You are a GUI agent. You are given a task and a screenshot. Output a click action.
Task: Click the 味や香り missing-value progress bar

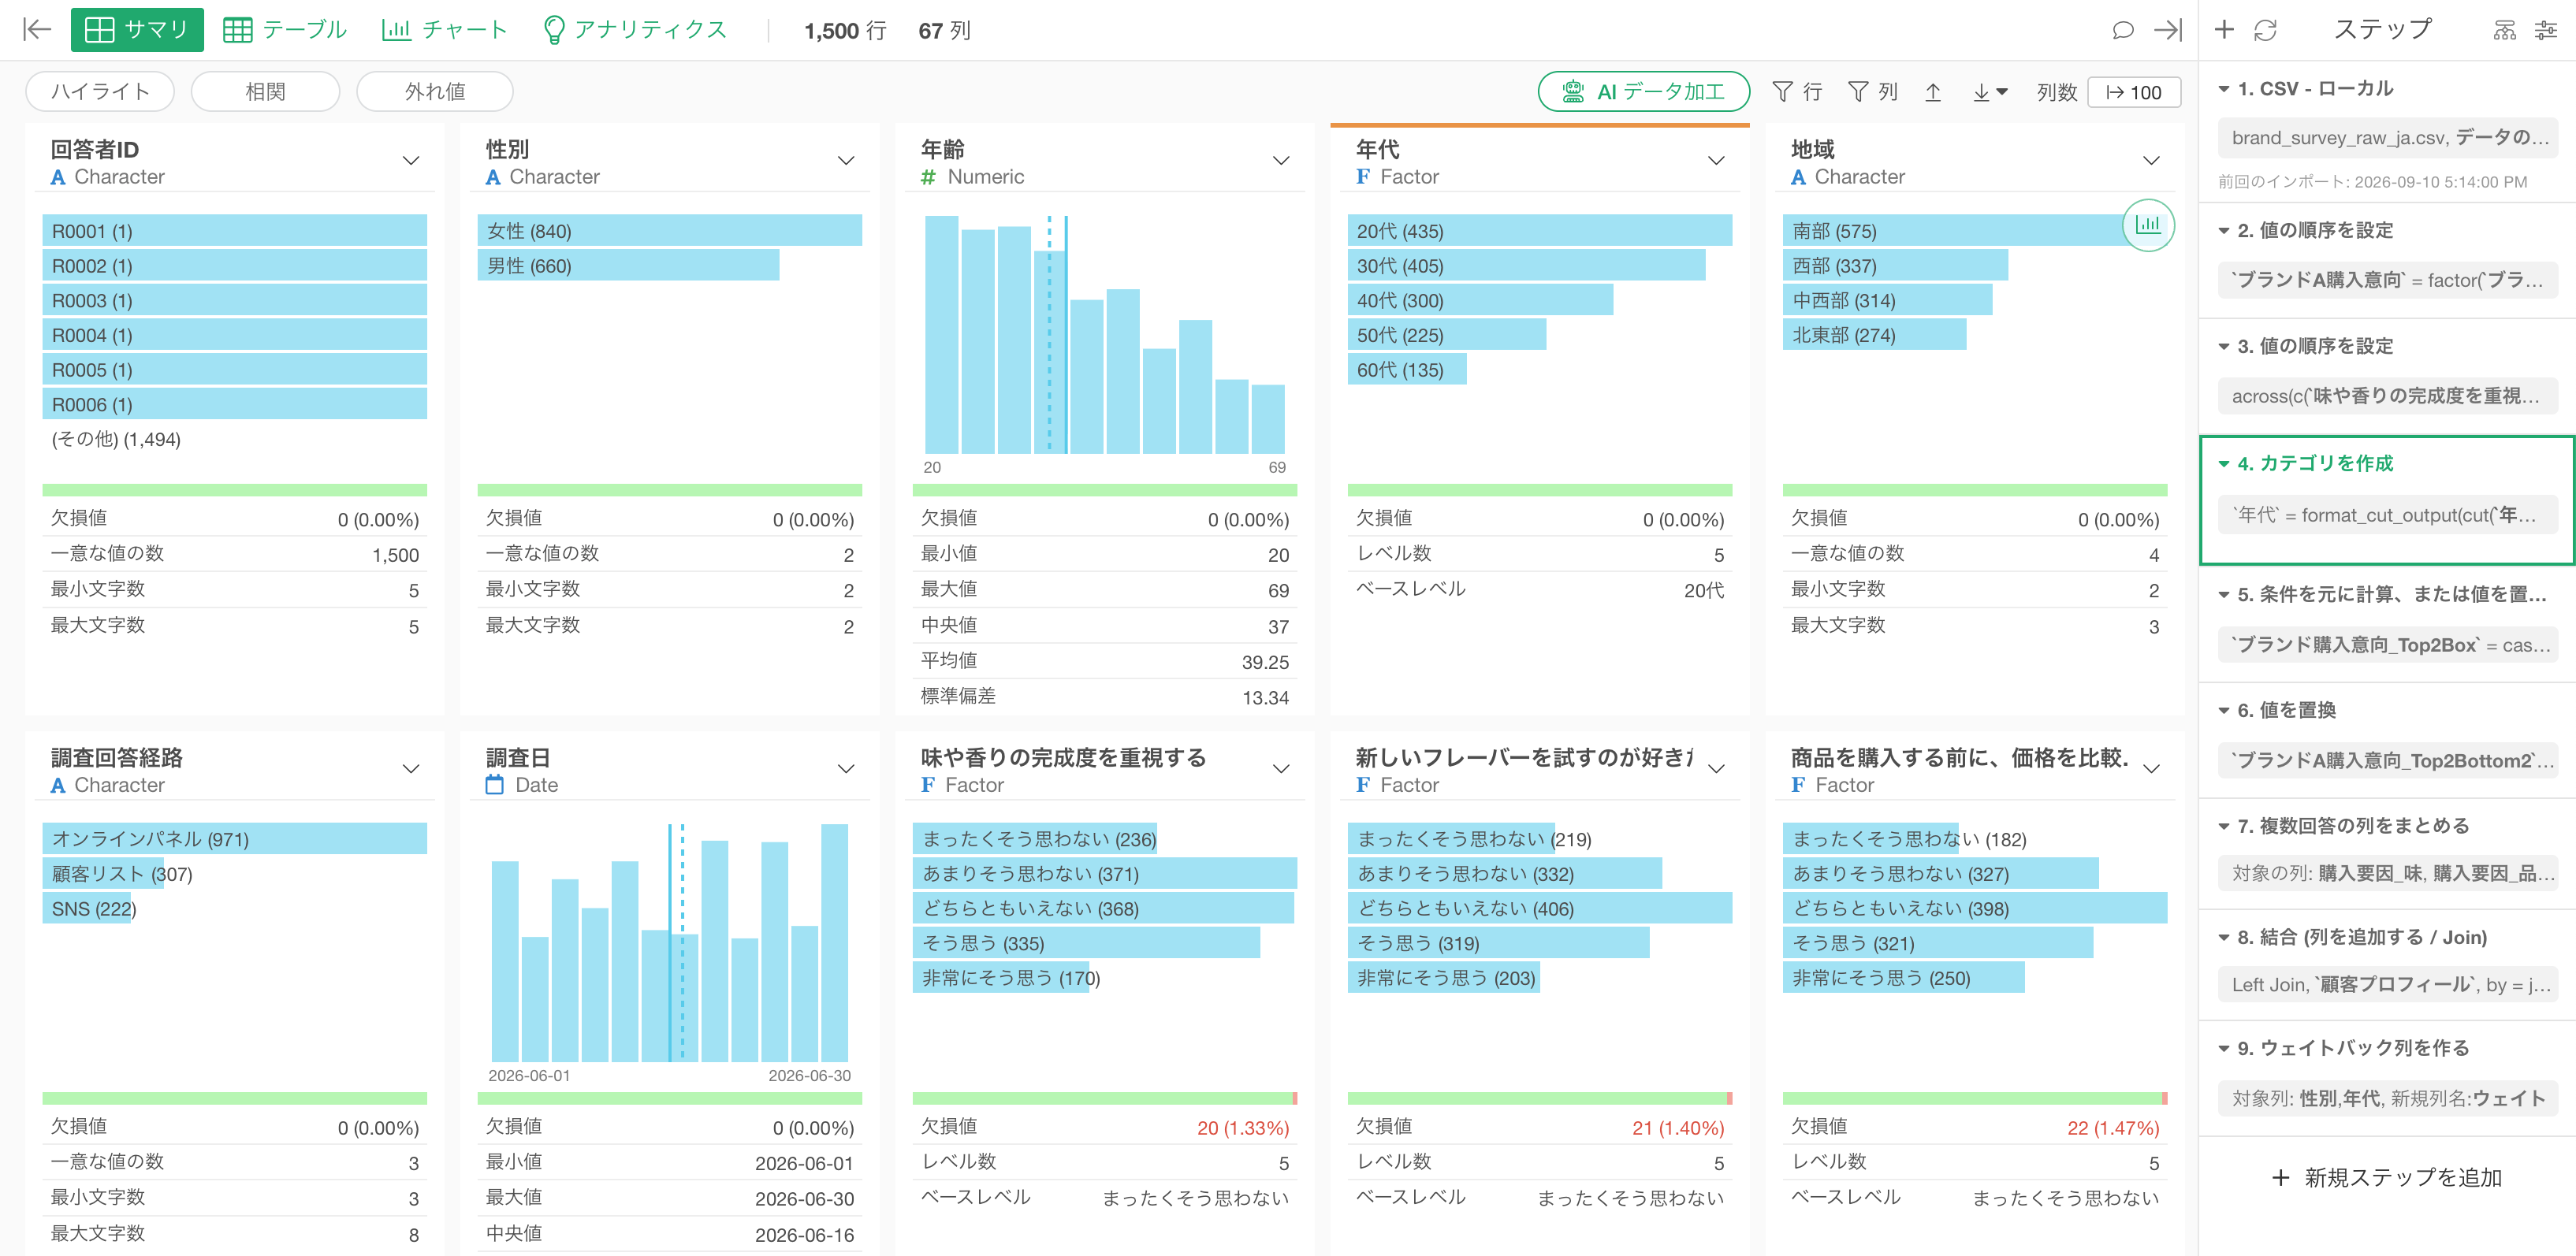click(x=1104, y=1098)
